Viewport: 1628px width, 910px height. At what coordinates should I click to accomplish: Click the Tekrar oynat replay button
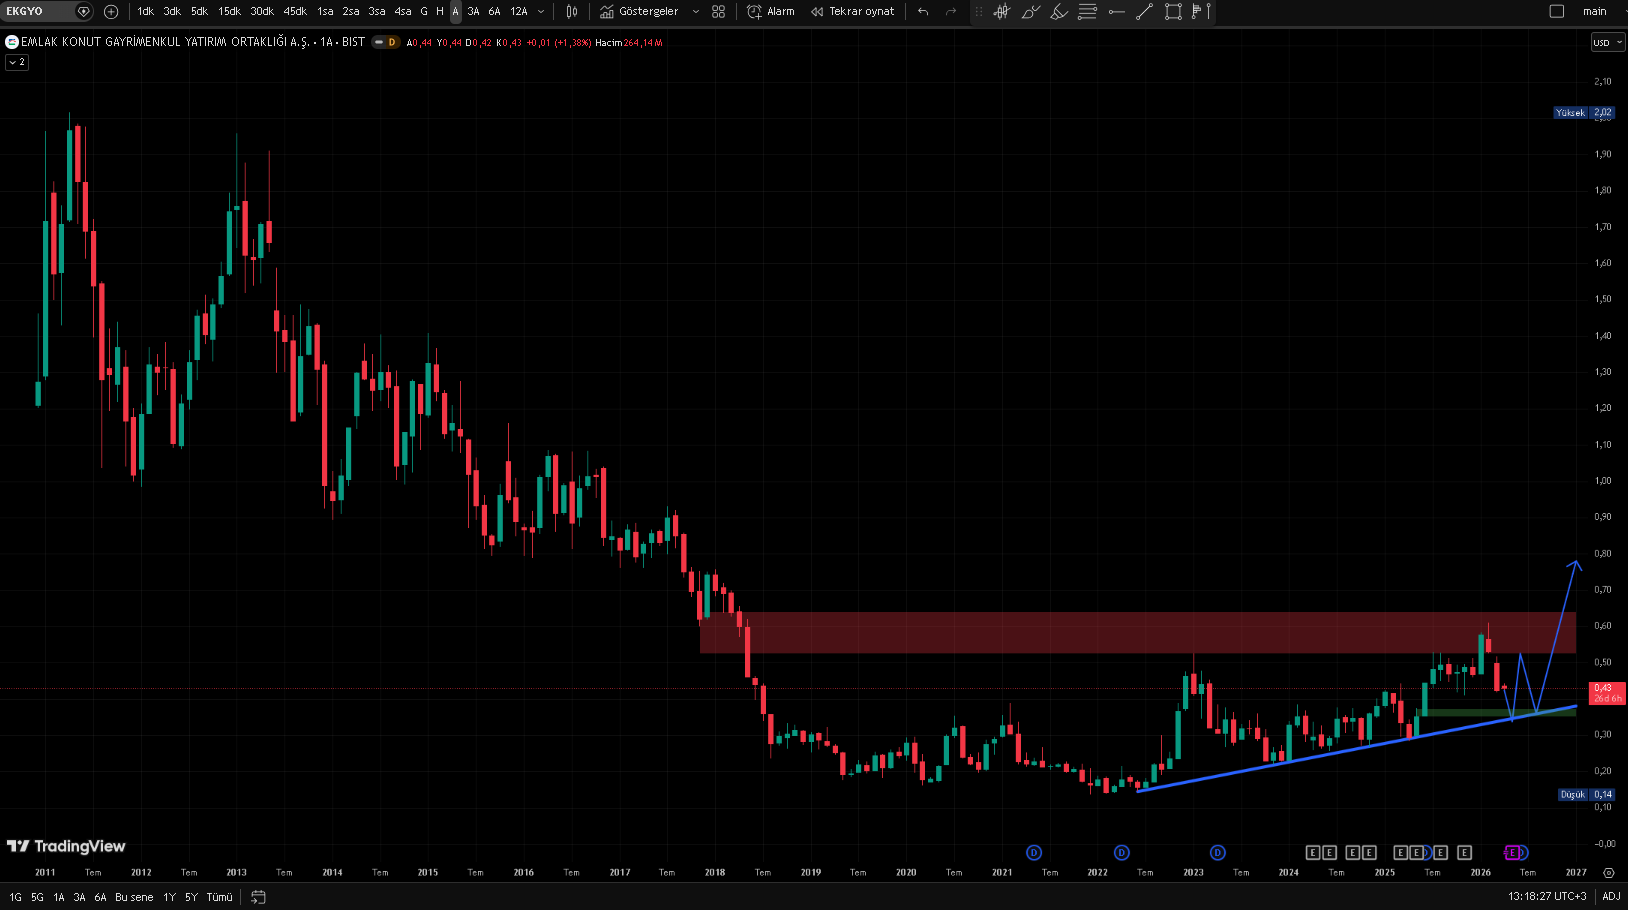click(x=852, y=12)
